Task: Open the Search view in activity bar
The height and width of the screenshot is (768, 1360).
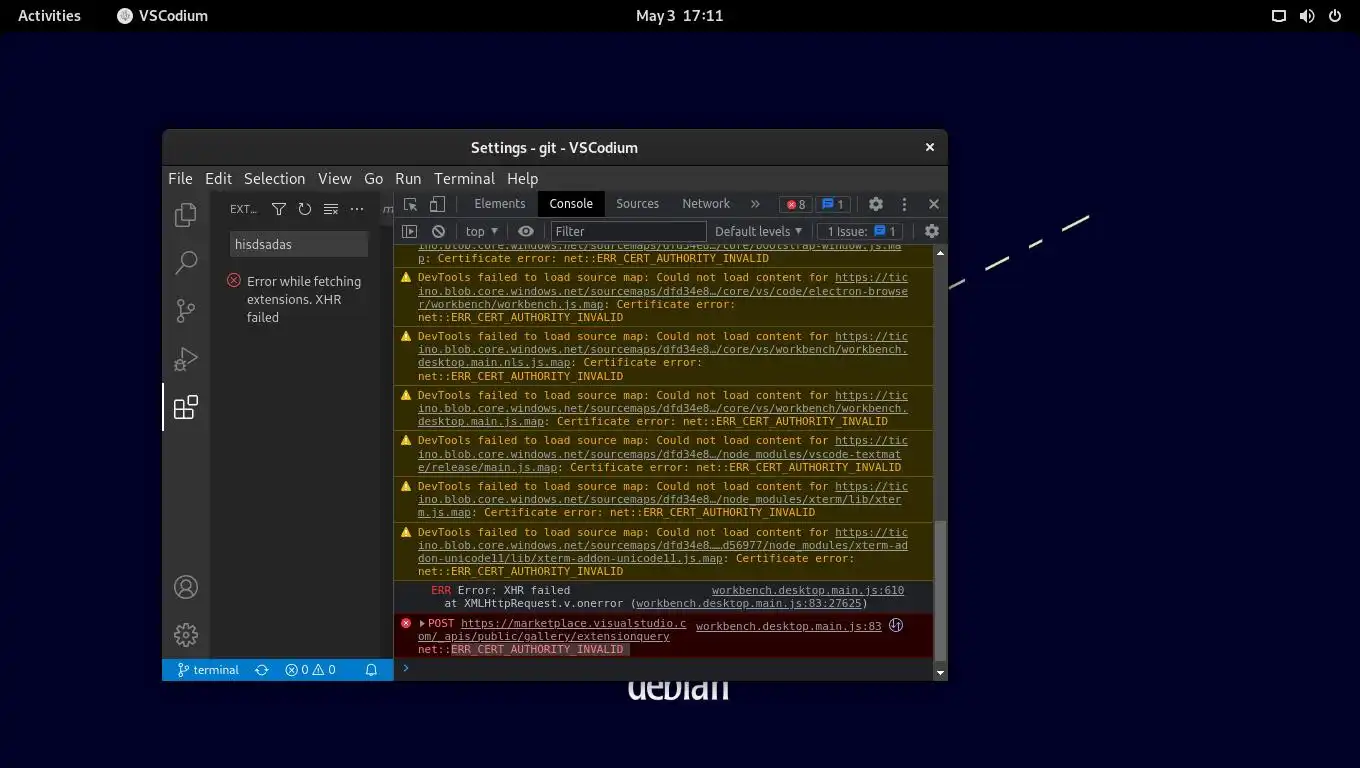Action: pos(185,263)
